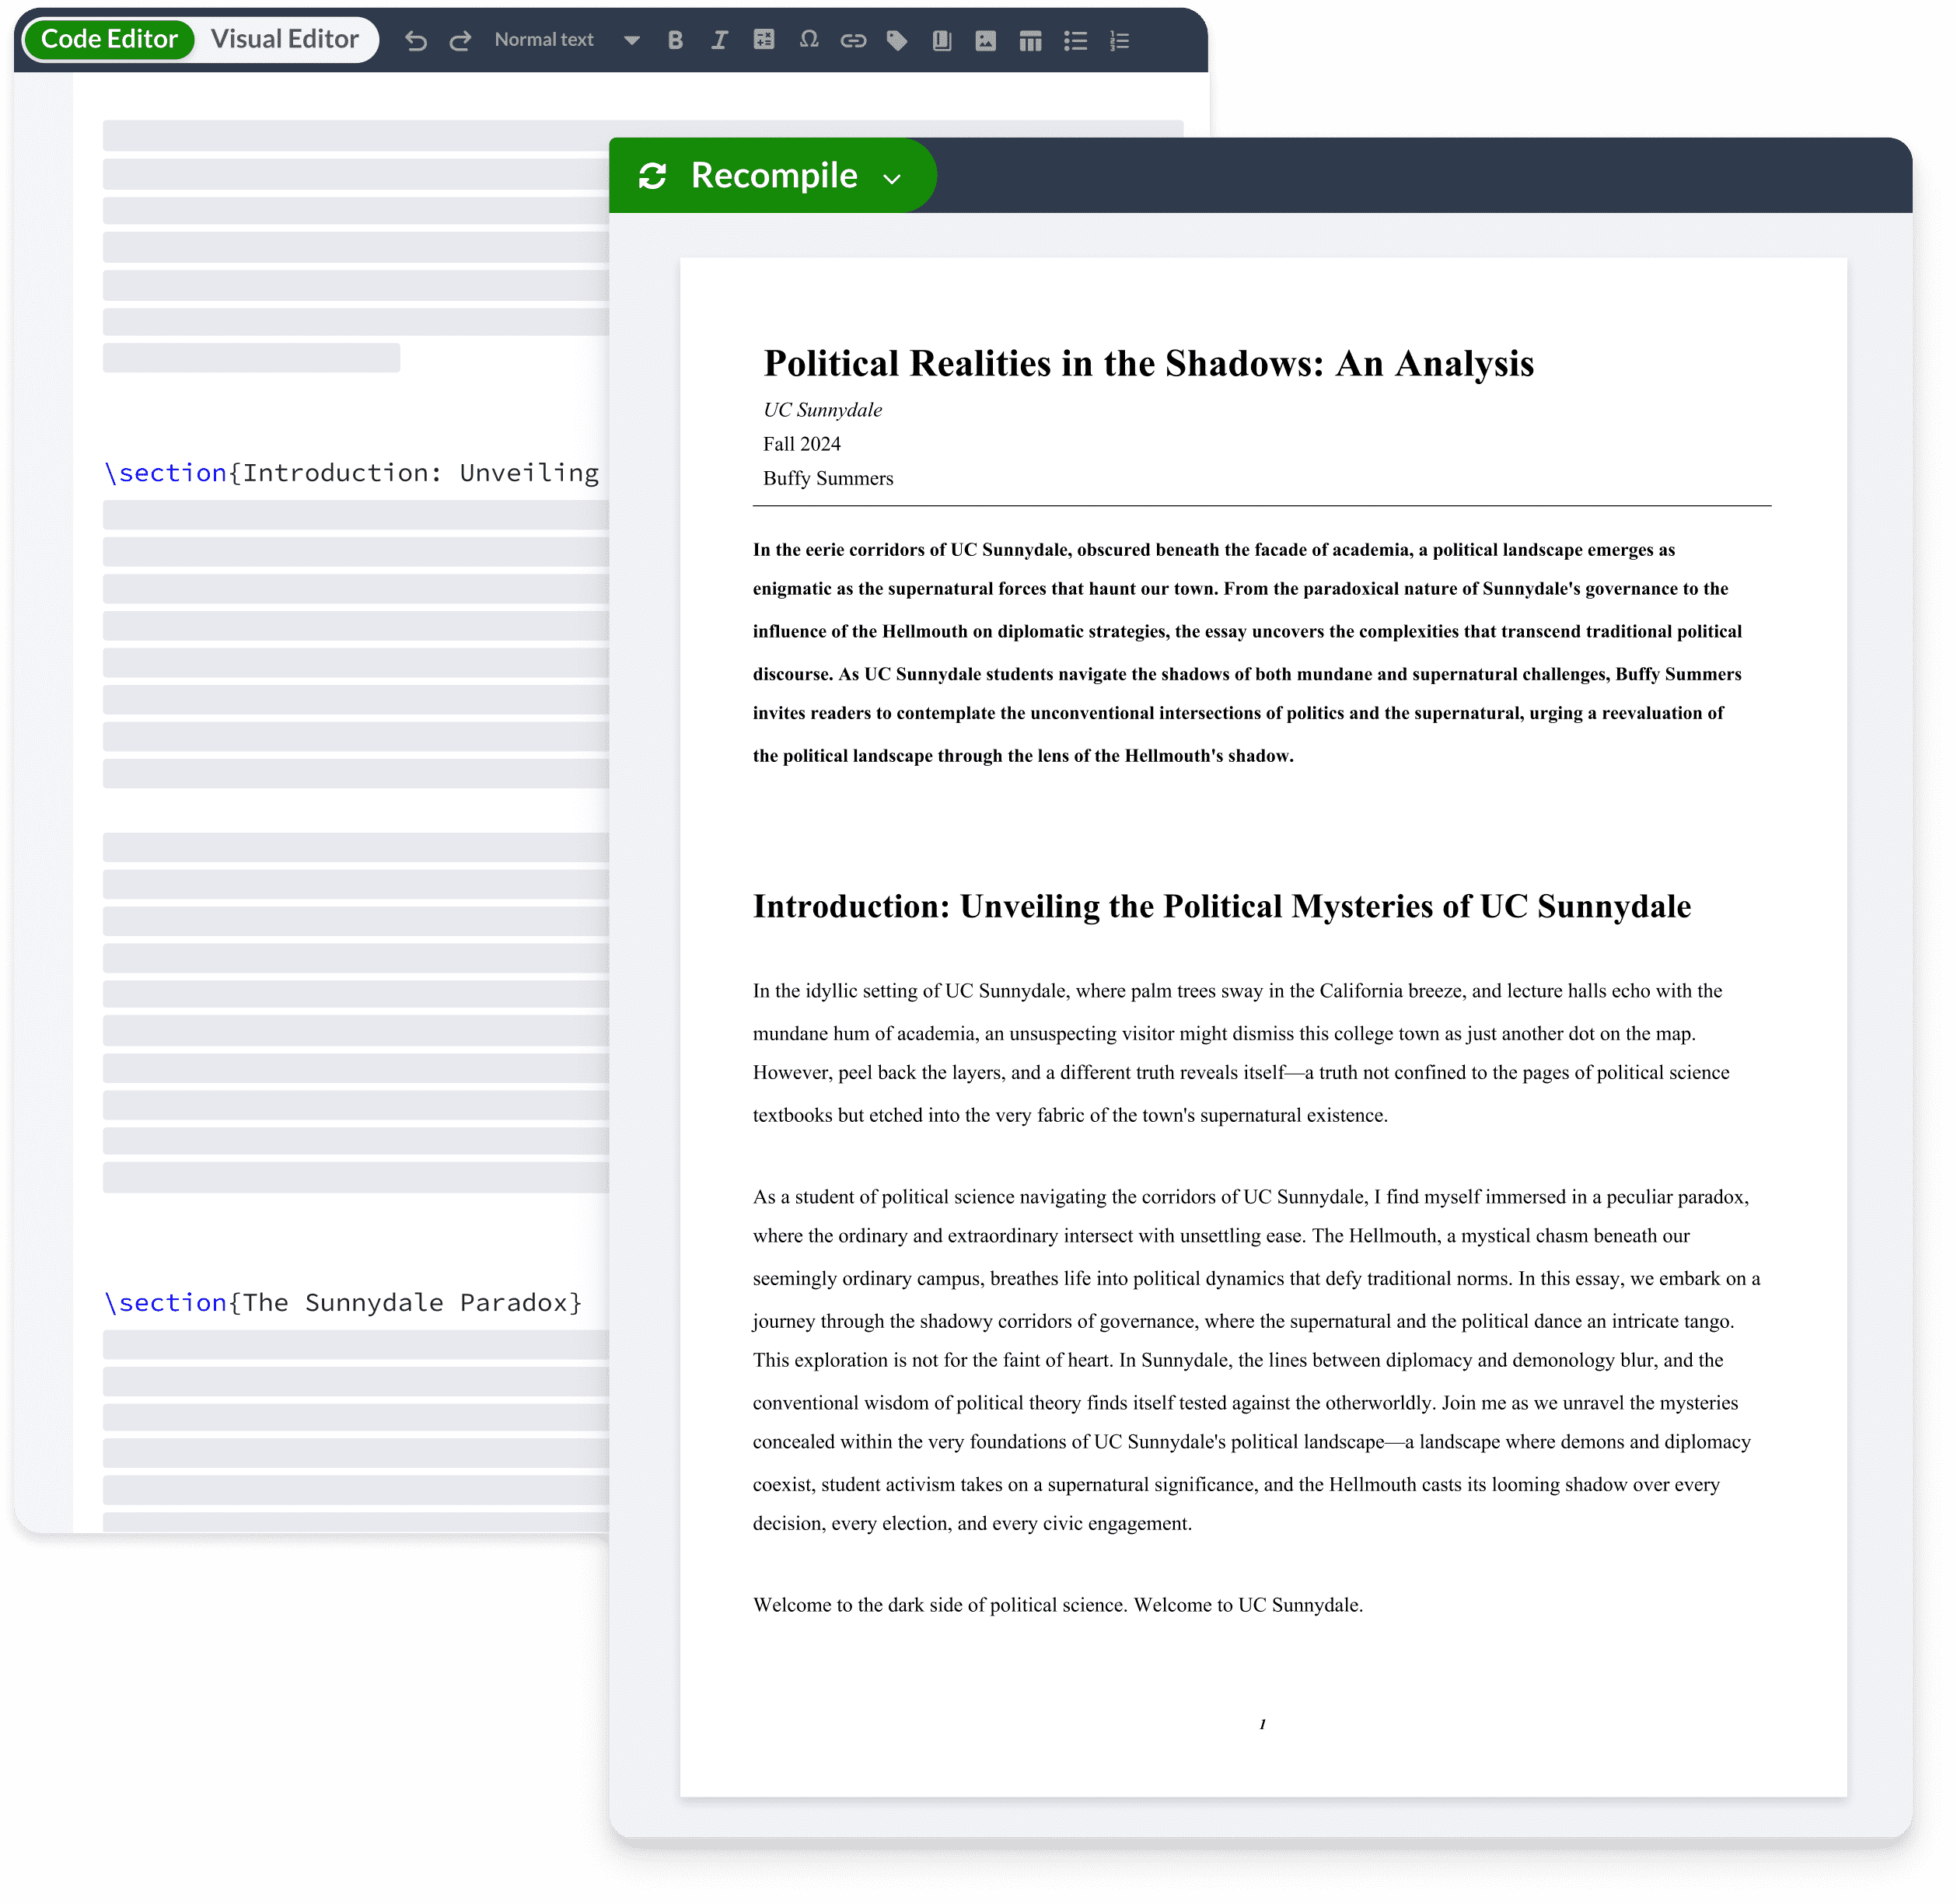This screenshot has width=1957, height=1904.
Task: Insert a figure
Action: point(985,40)
